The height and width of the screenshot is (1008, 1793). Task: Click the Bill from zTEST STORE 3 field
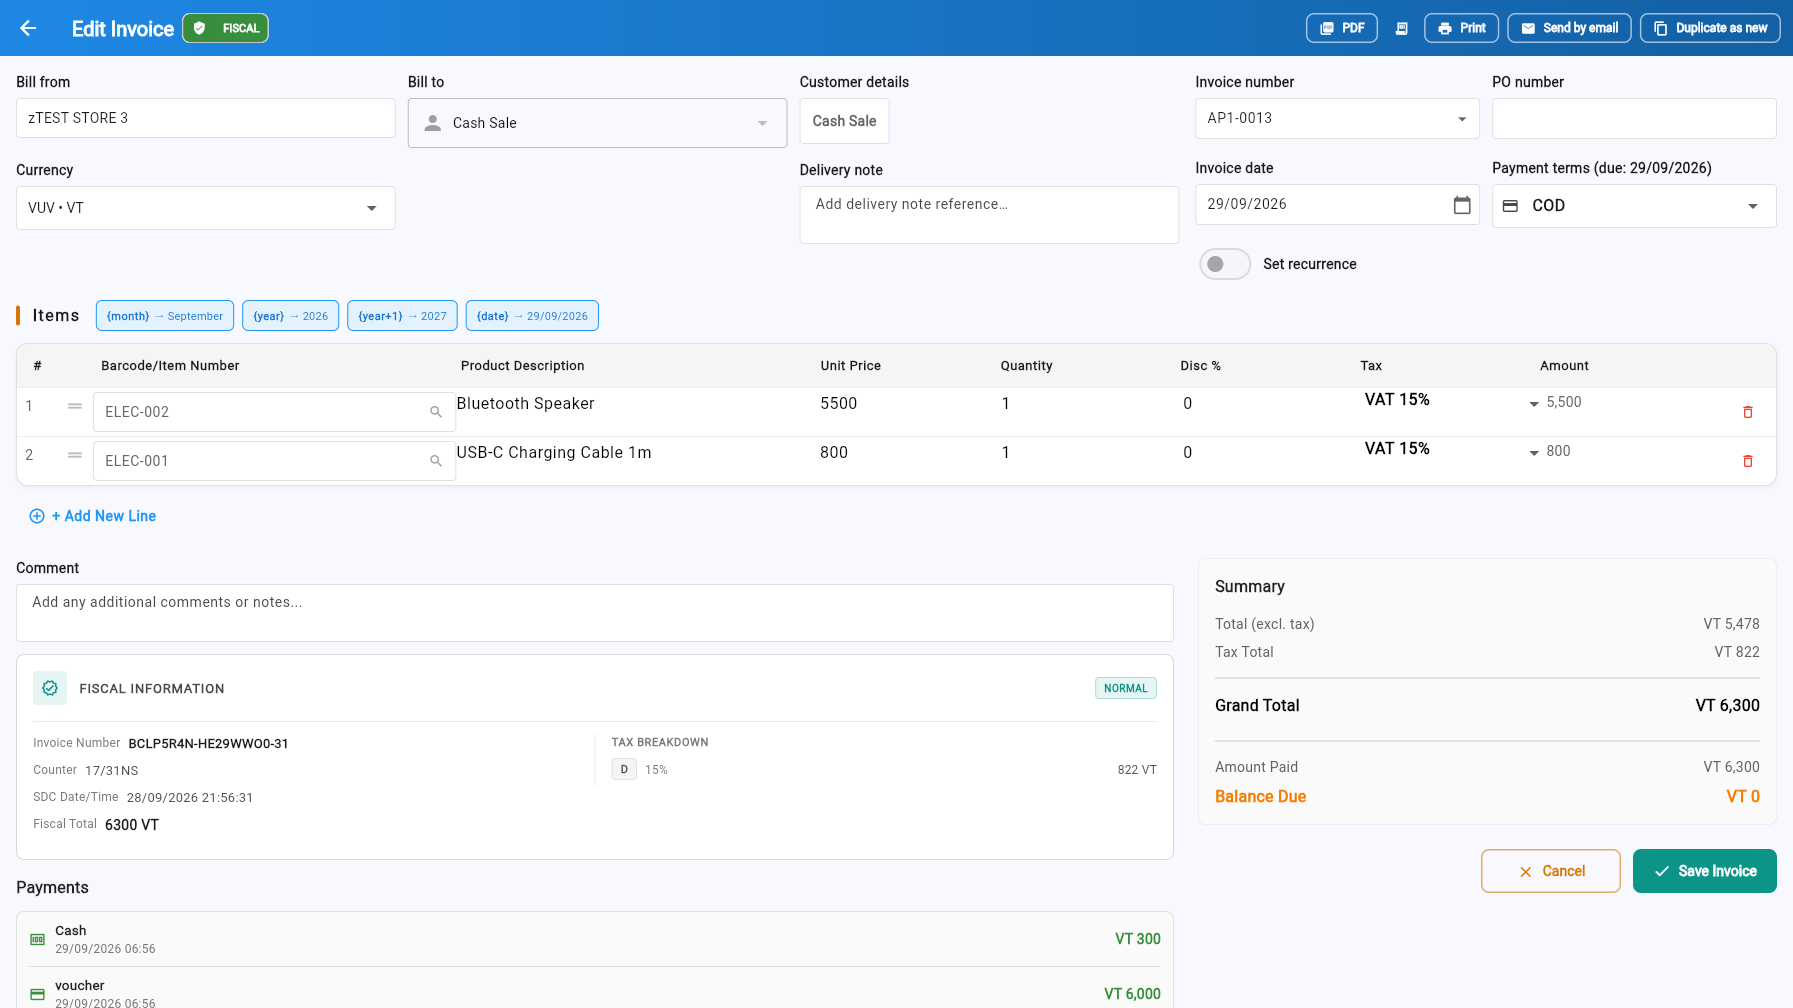click(205, 118)
